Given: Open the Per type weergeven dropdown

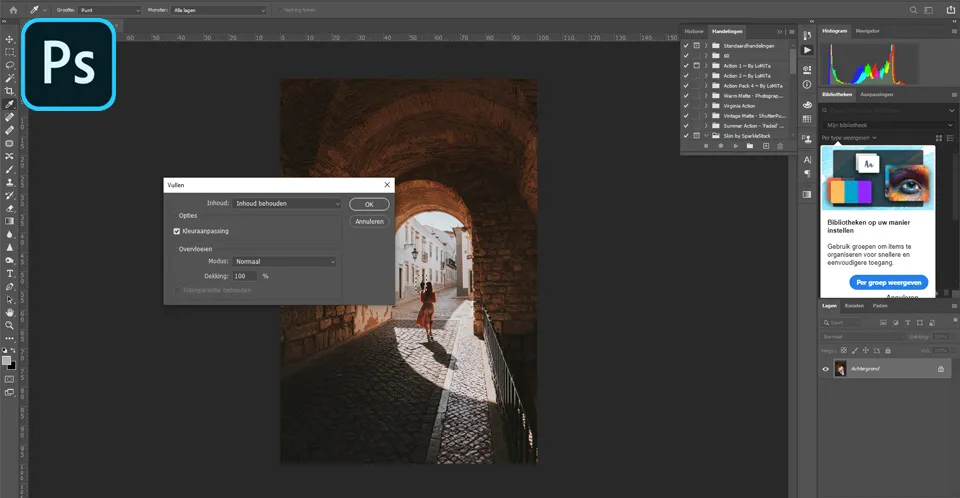Looking at the screenshot, I should (x=849, y=138).
